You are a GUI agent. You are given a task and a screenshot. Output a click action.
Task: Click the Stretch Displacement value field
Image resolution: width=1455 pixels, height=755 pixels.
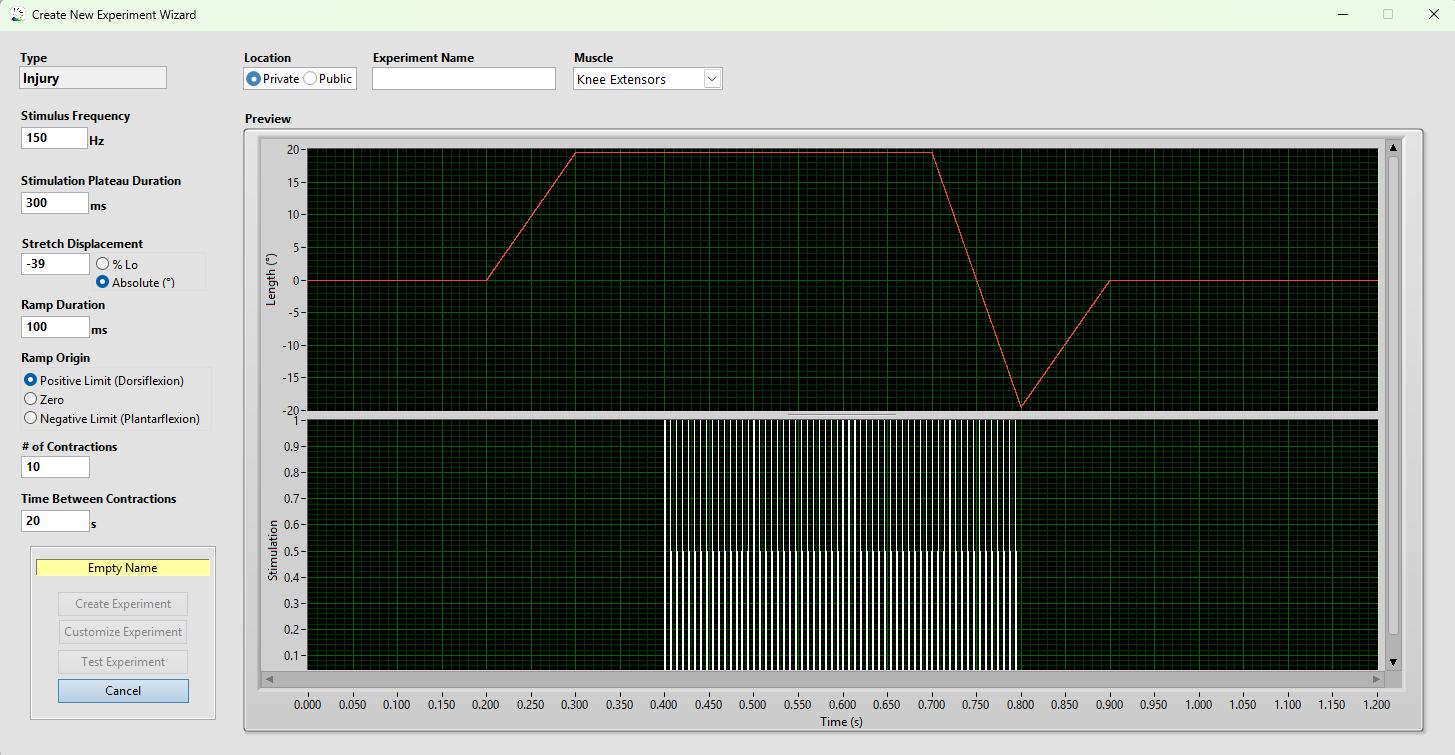tap(54, 264)
